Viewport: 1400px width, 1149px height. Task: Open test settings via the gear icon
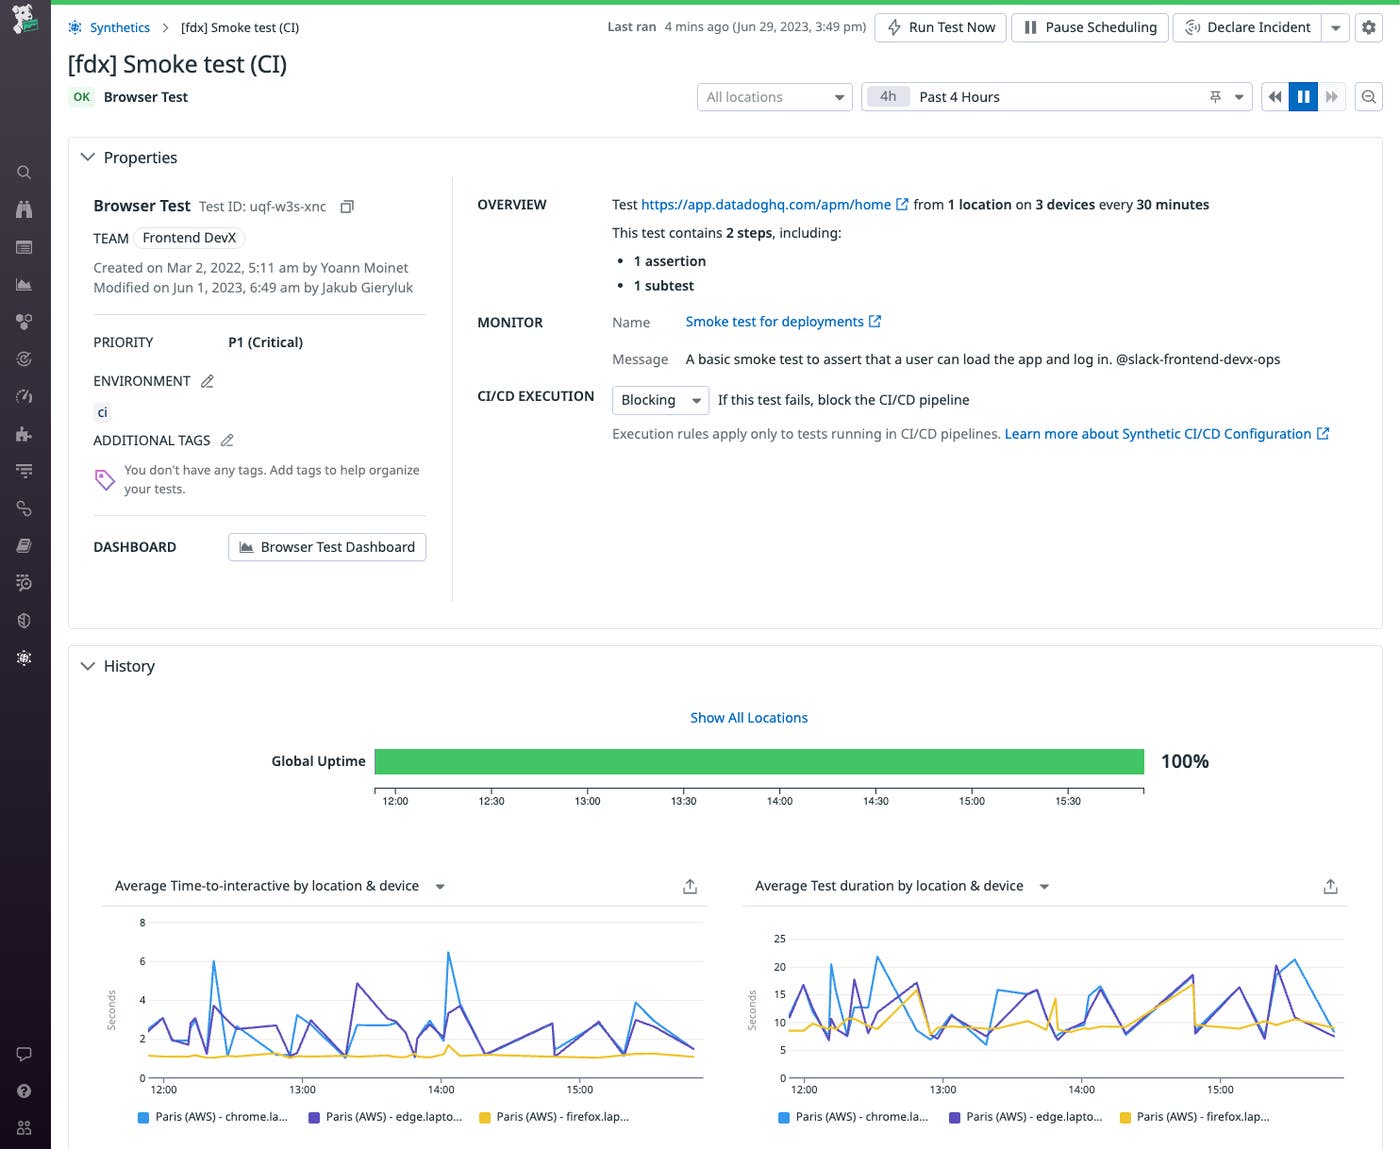[x=1368, y=27]
